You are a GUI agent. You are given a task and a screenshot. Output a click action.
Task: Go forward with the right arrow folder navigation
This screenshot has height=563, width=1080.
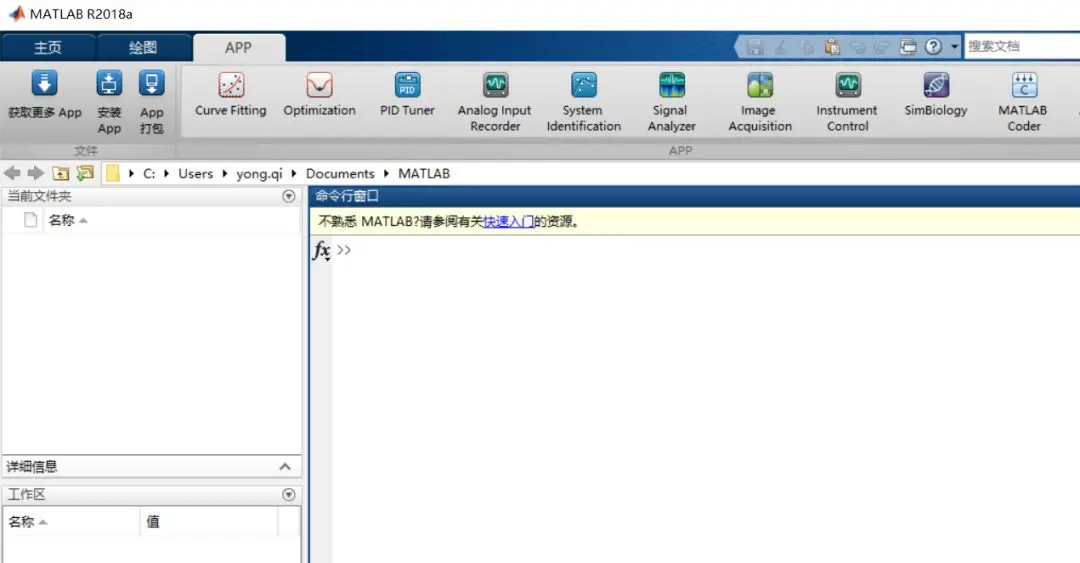(36, 173)
